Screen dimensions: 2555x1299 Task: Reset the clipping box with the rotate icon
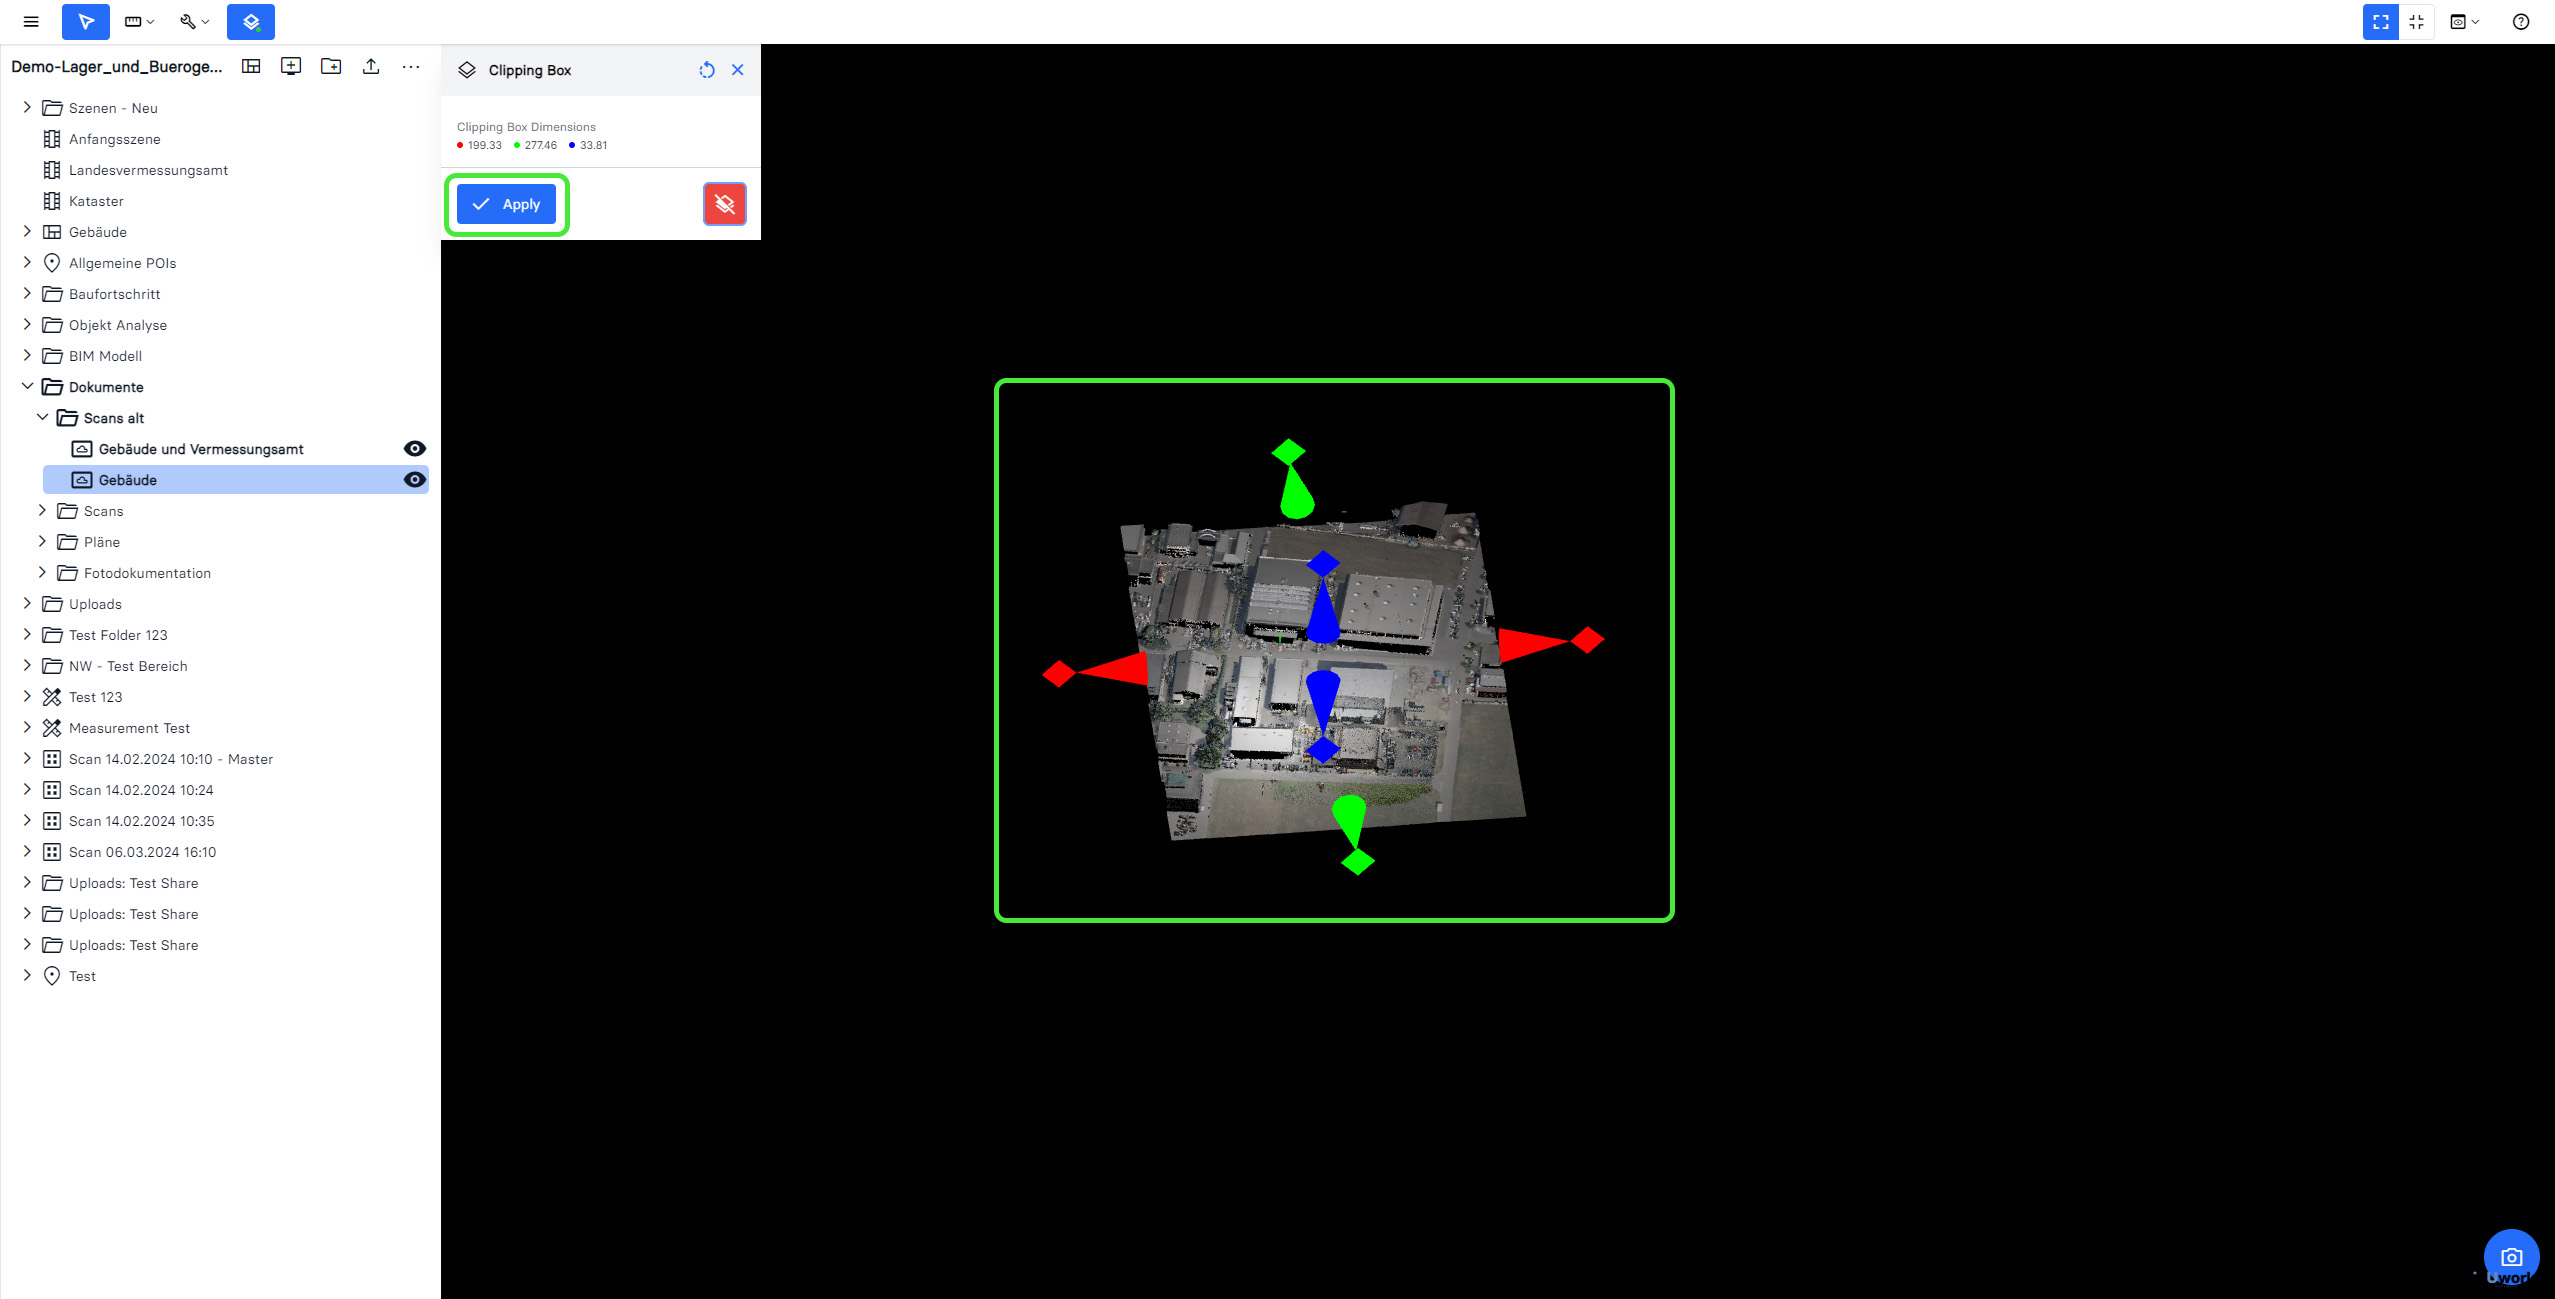[707, 70]
